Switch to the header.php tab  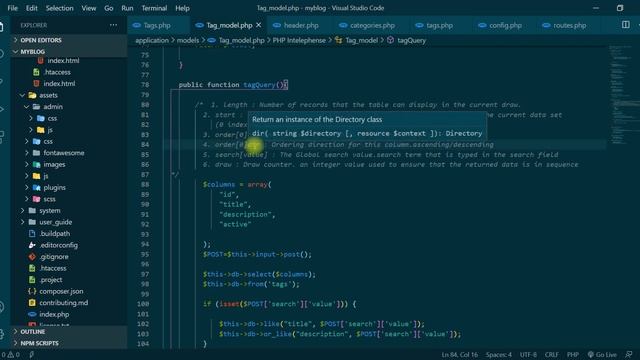(x=301, y=25)
